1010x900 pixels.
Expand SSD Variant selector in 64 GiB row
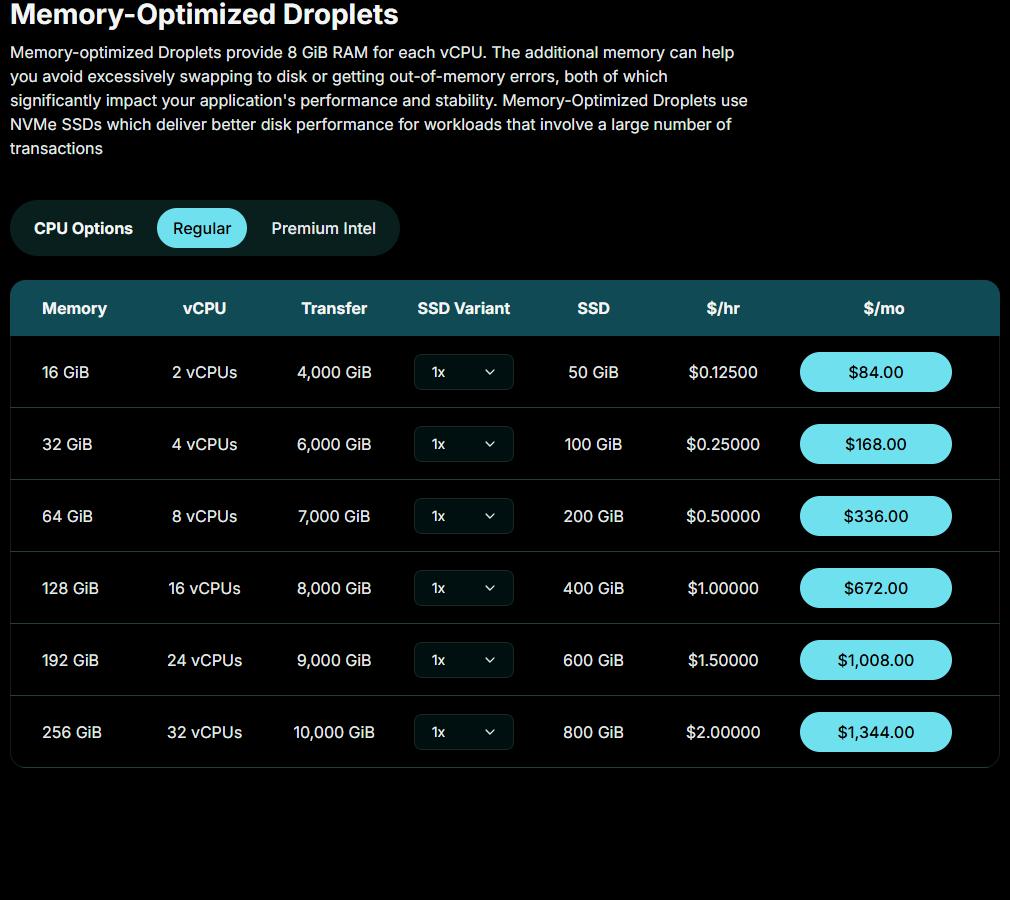(464, 516)
